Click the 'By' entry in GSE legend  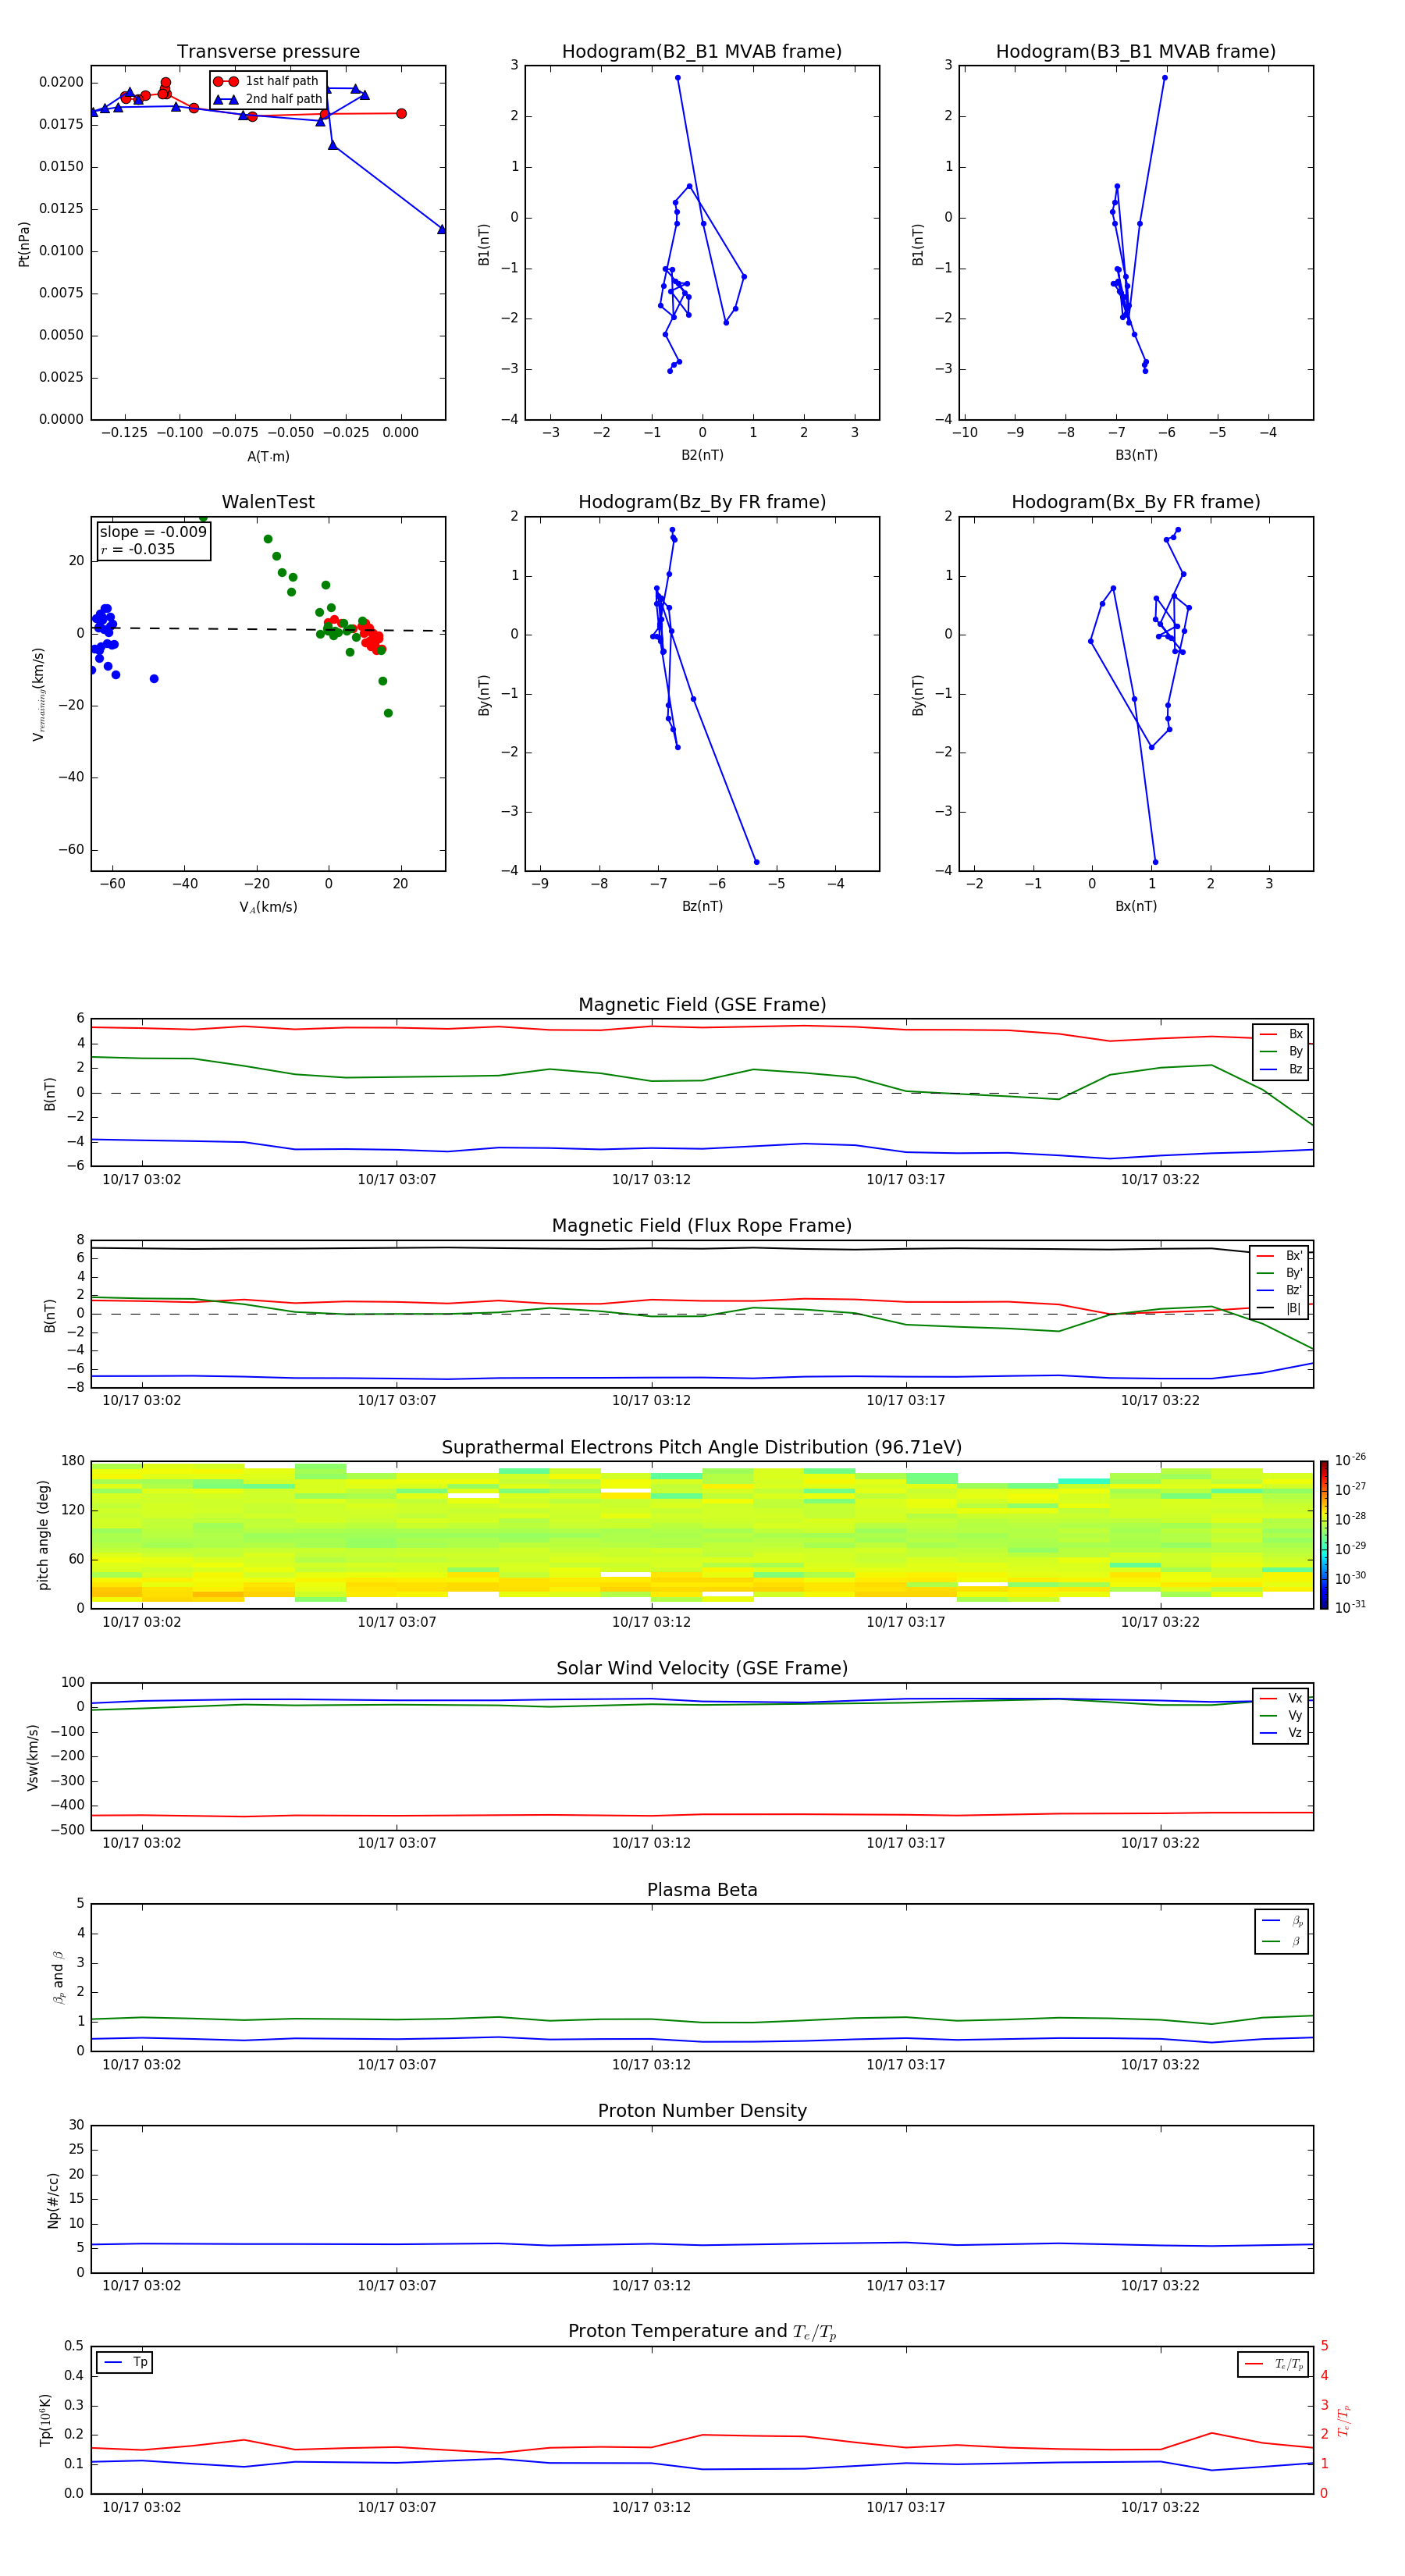pos(1281,1051)
